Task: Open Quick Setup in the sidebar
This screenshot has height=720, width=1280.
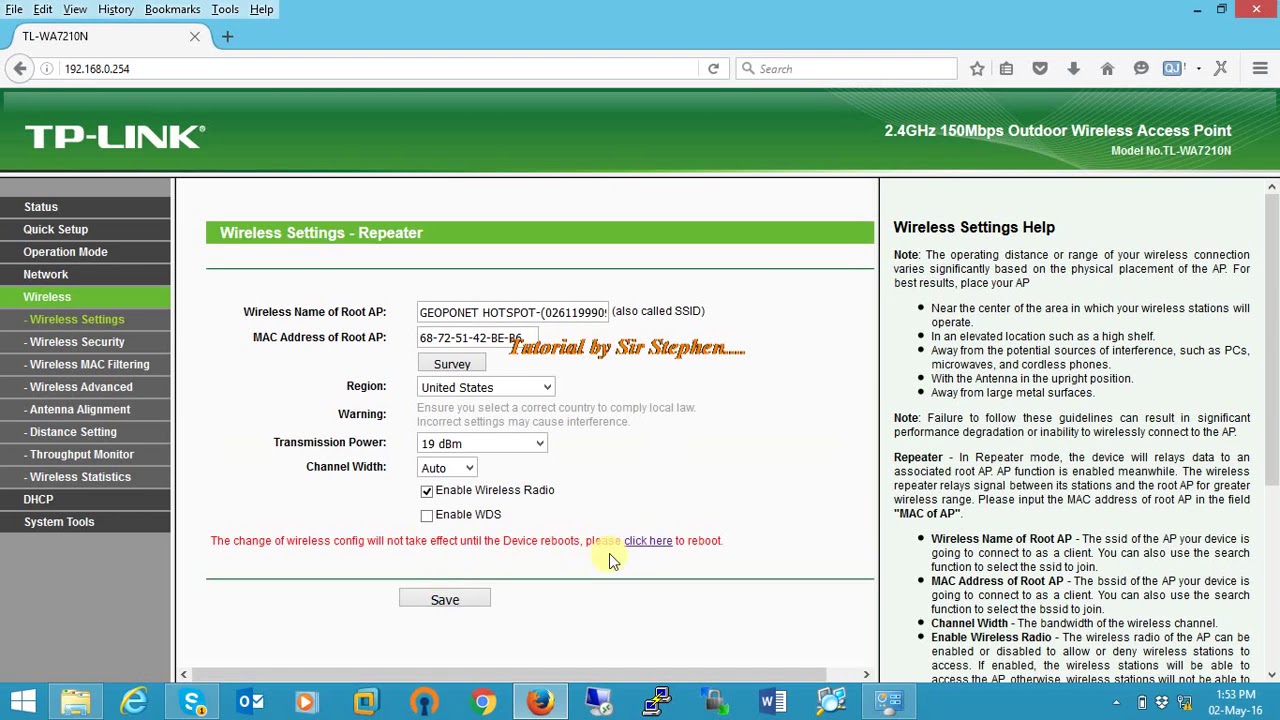Action: pyautogui.click(x=86, y=229)
